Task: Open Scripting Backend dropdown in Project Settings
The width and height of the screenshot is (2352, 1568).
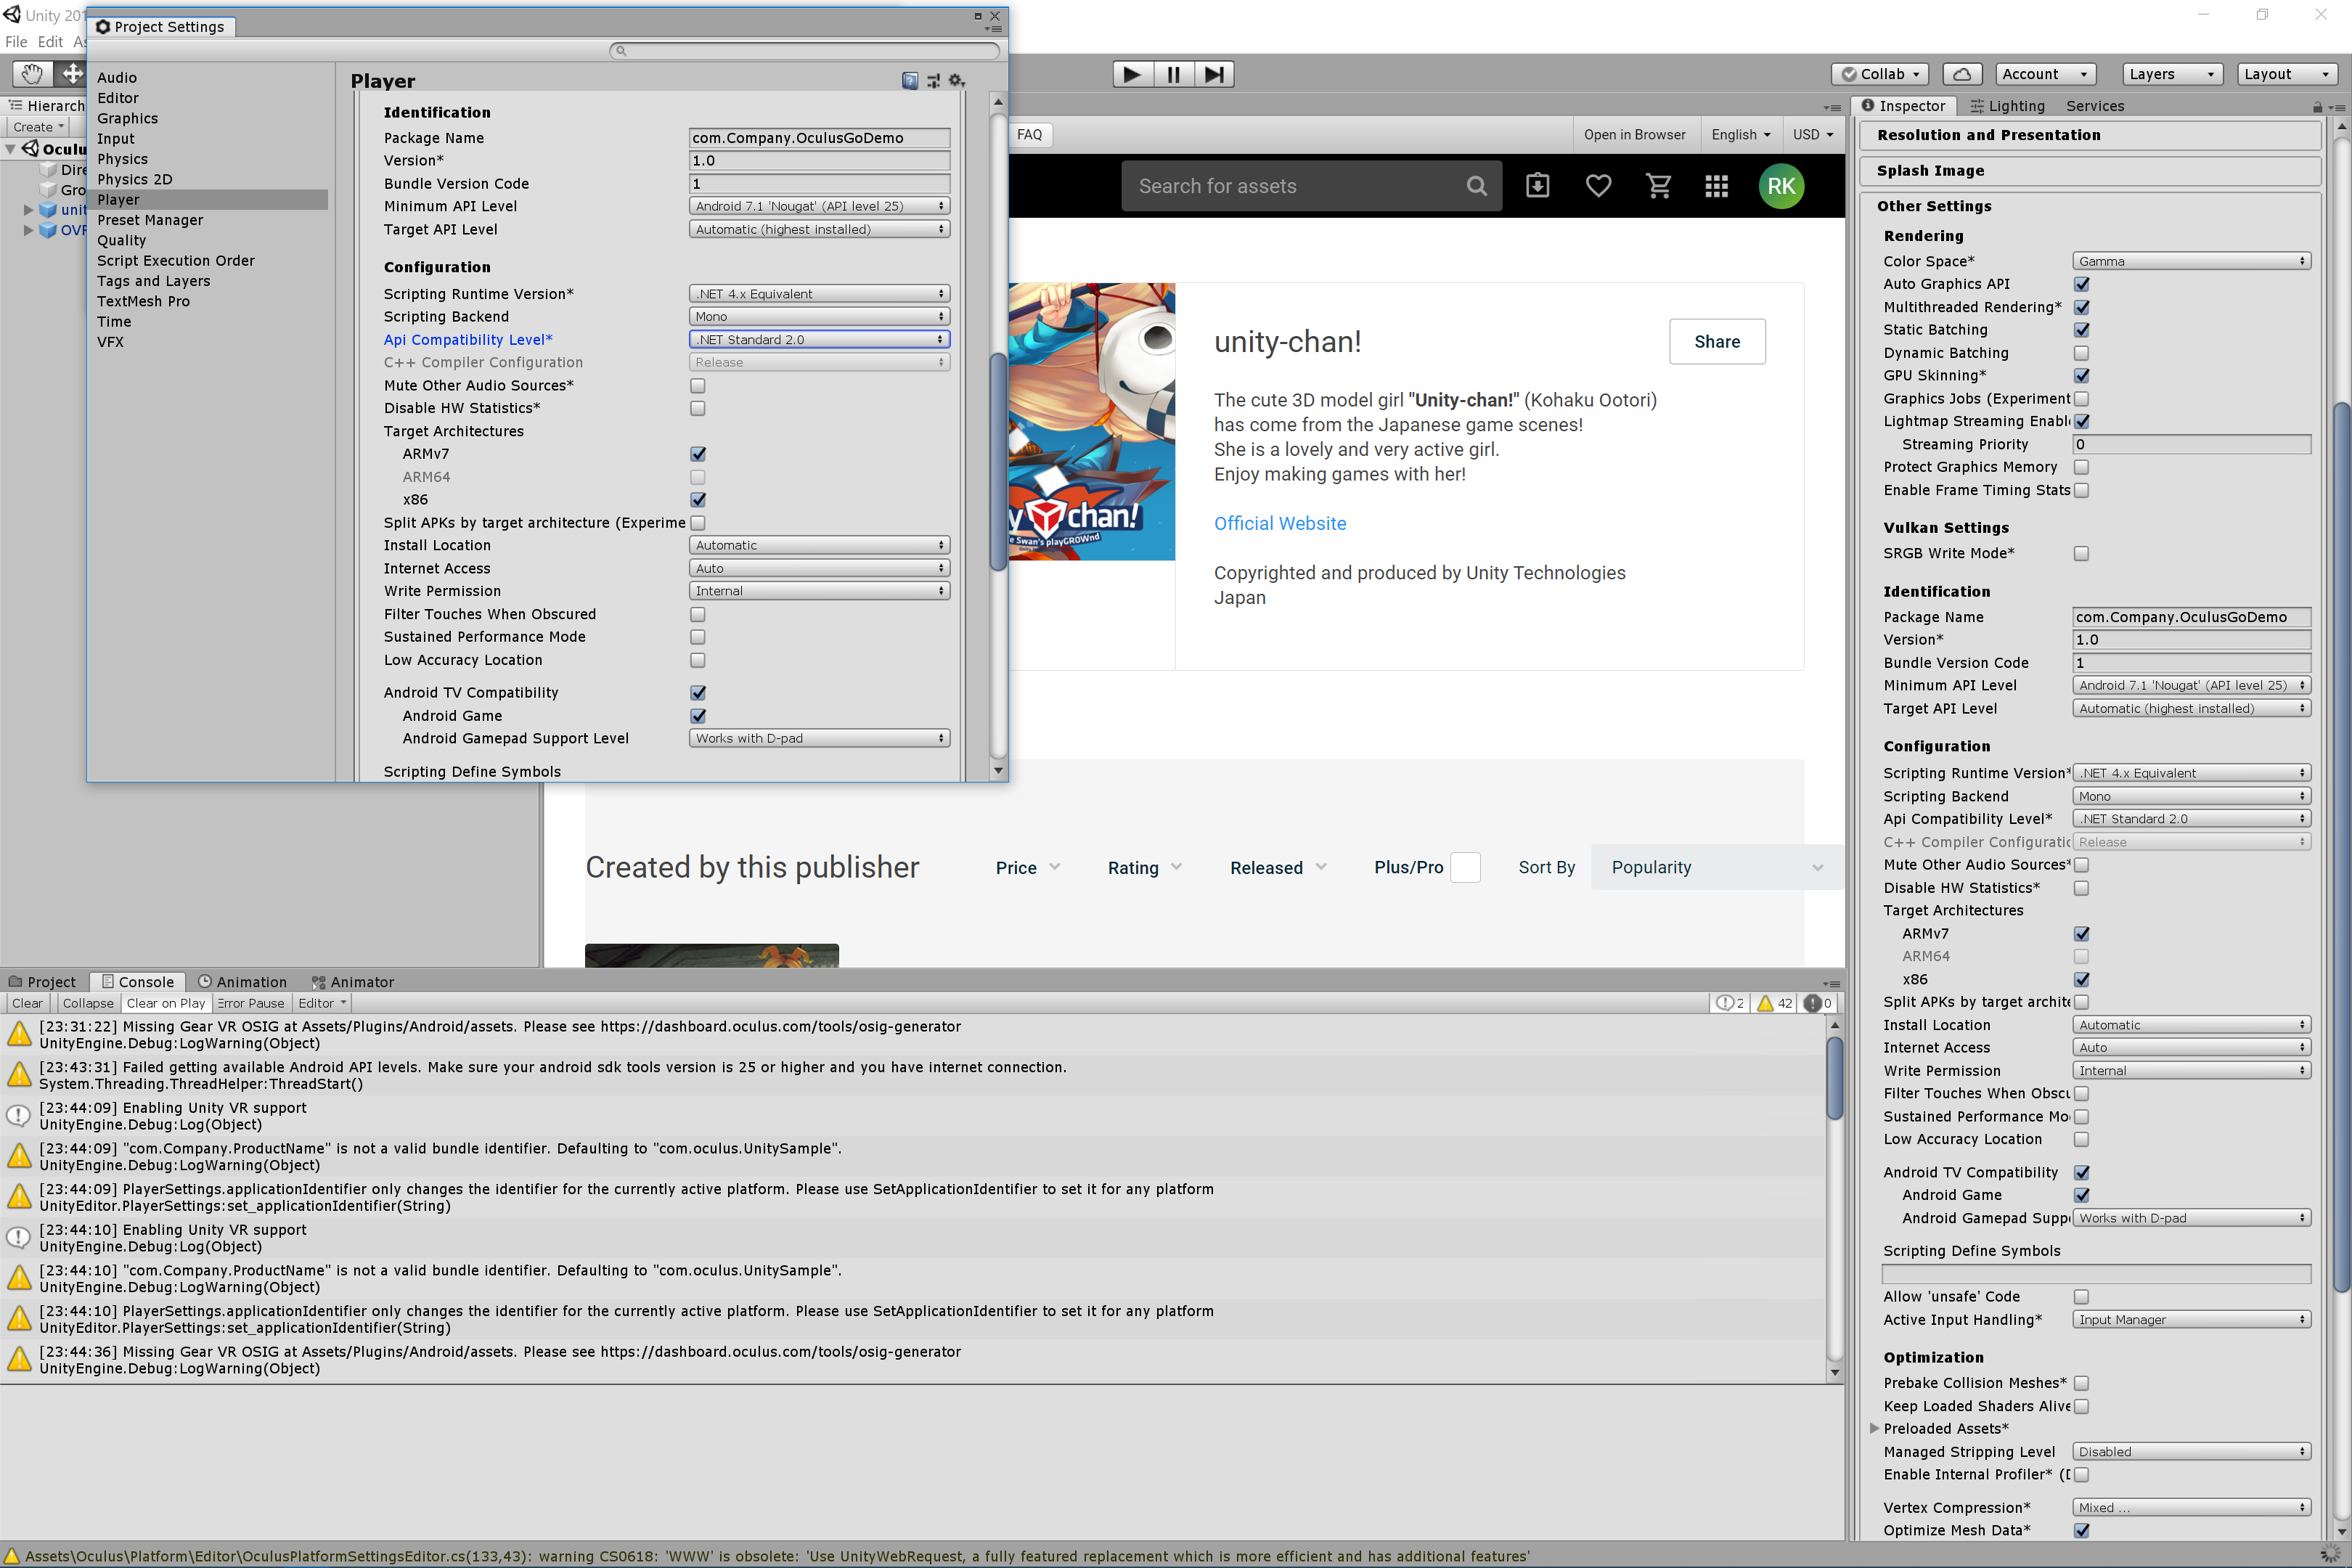Action: tap(819, 317)
